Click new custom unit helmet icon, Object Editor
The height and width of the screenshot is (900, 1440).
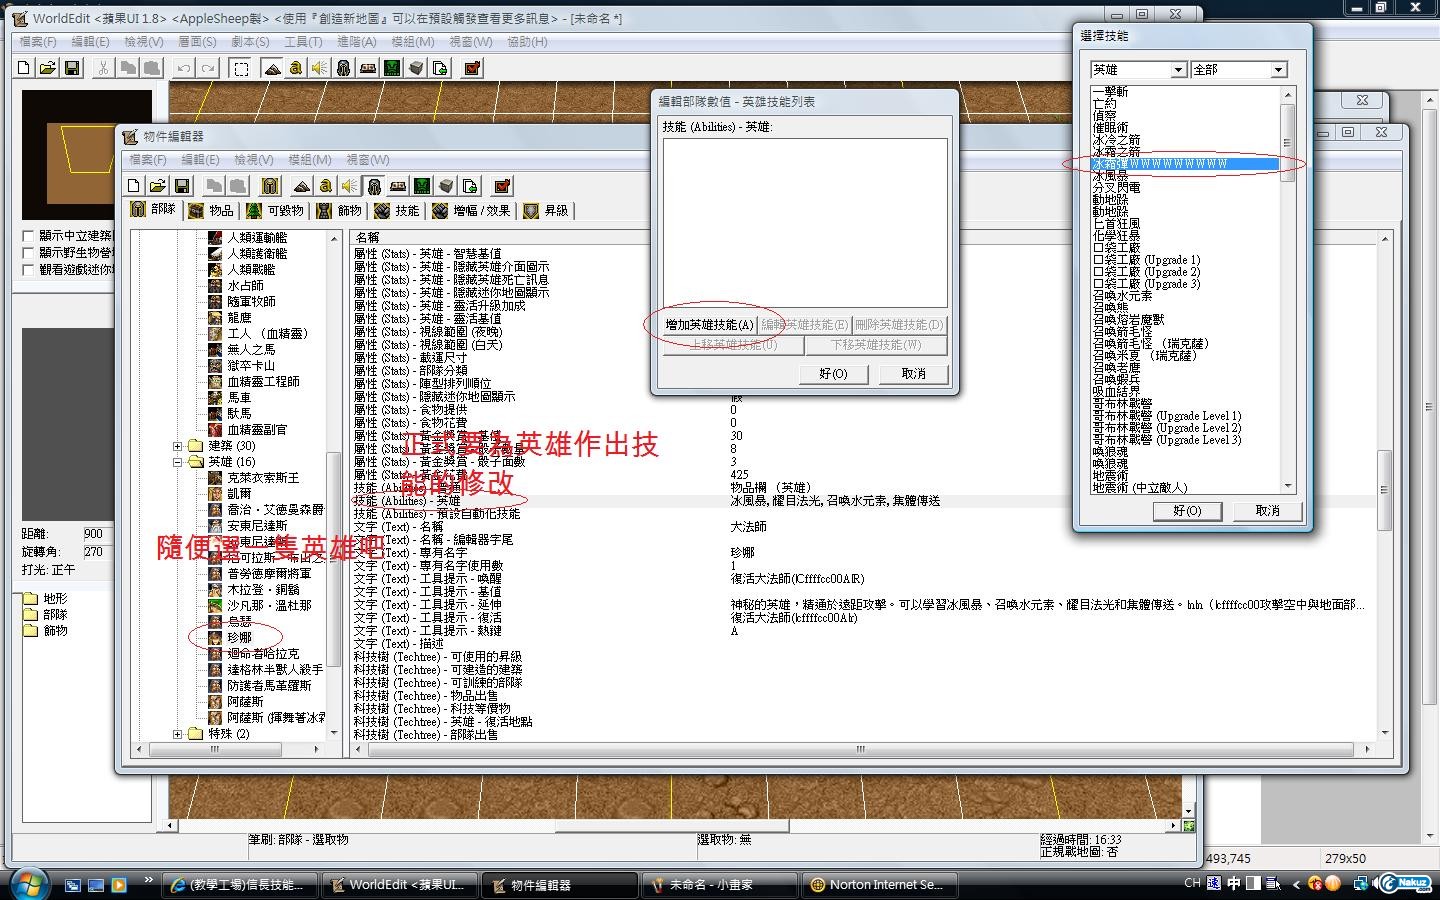[269, 185]
